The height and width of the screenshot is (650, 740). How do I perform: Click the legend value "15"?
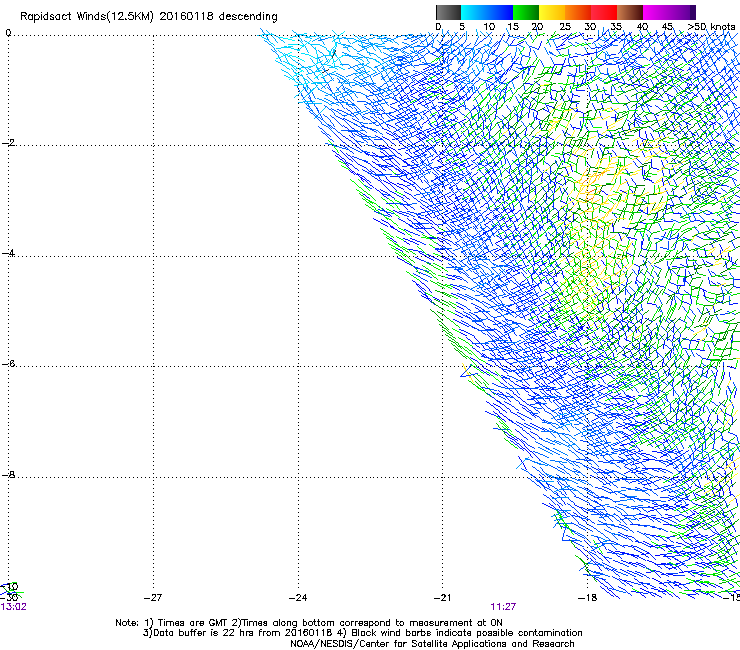(x=513, y=27)
